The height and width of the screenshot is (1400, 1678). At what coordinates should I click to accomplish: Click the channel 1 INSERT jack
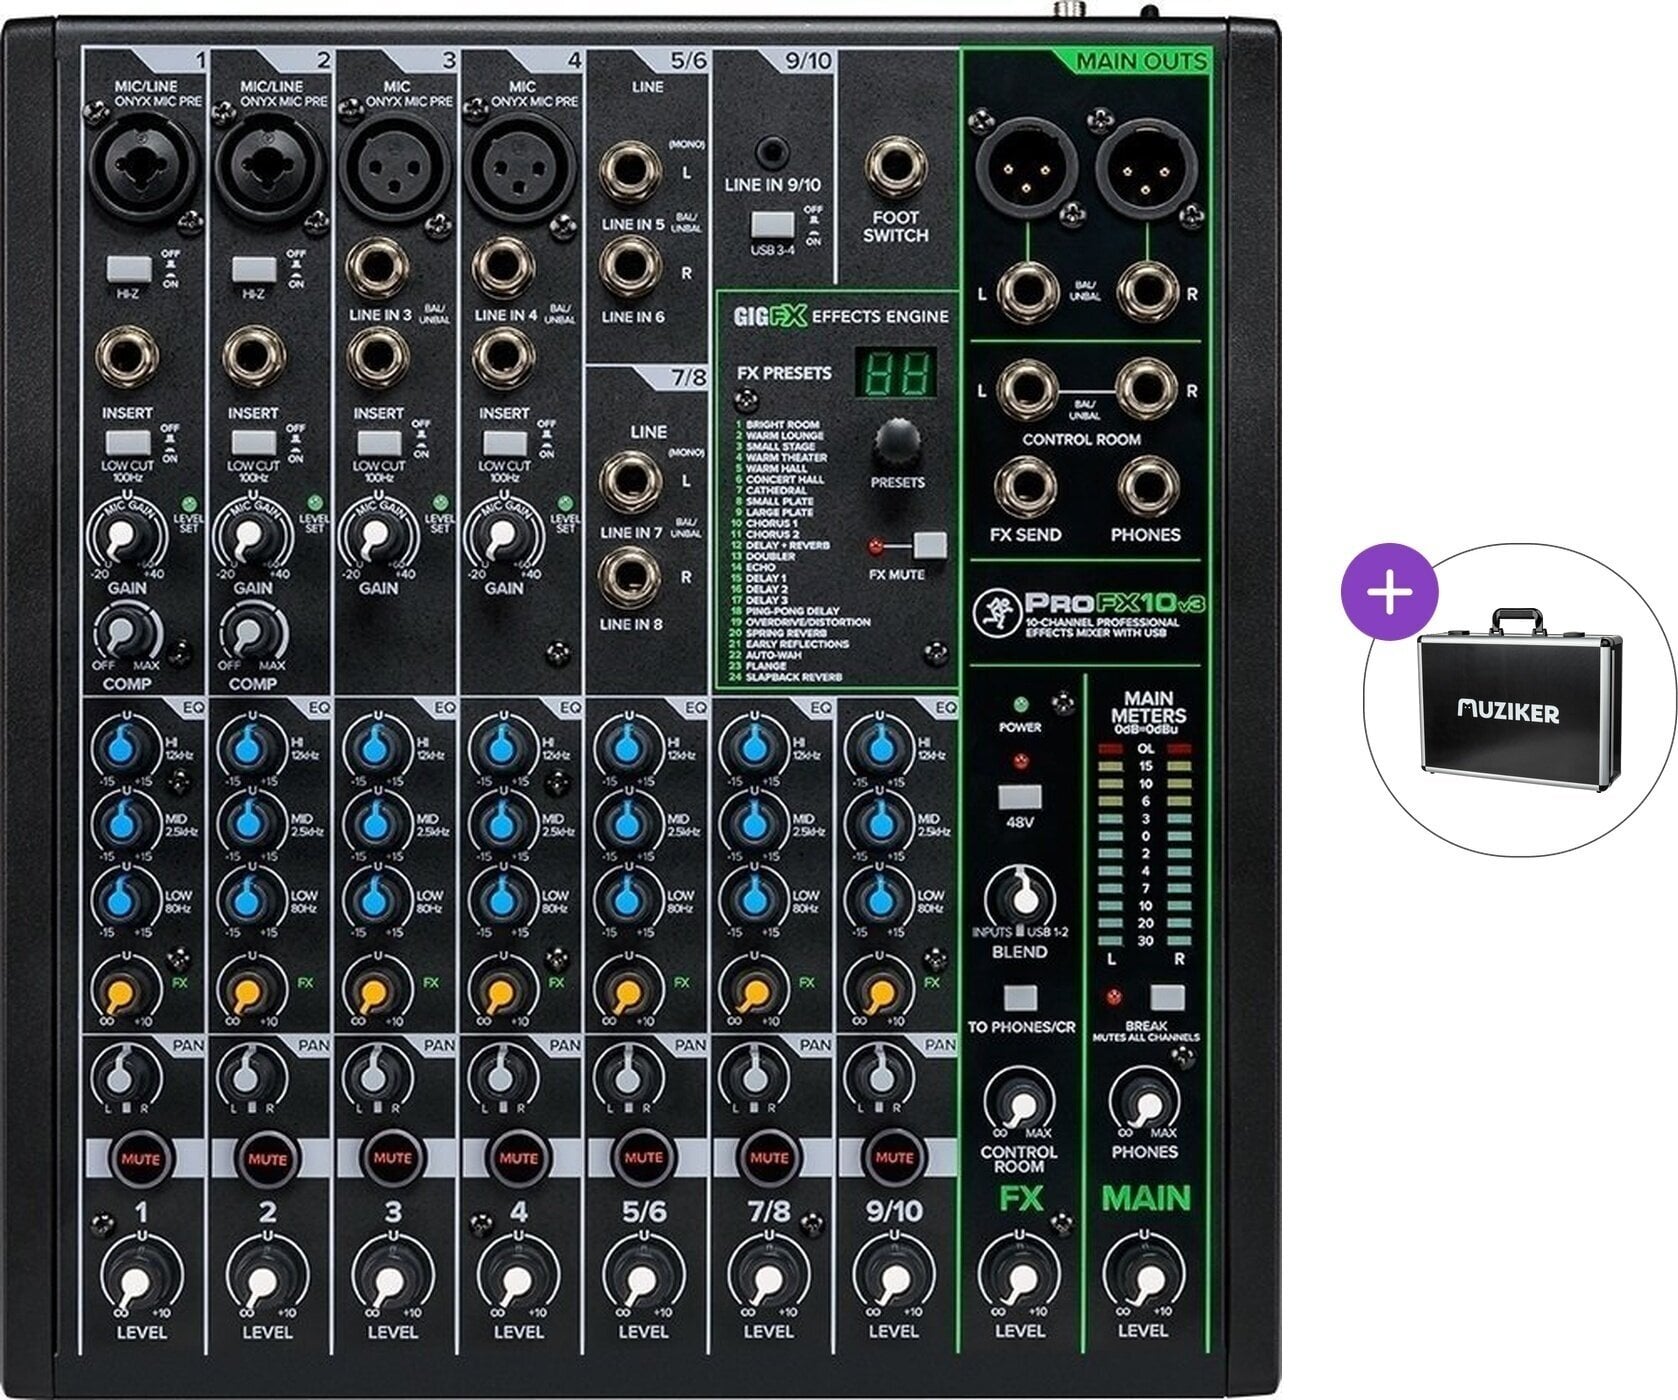pyautogui.click(x=128, y=358)
